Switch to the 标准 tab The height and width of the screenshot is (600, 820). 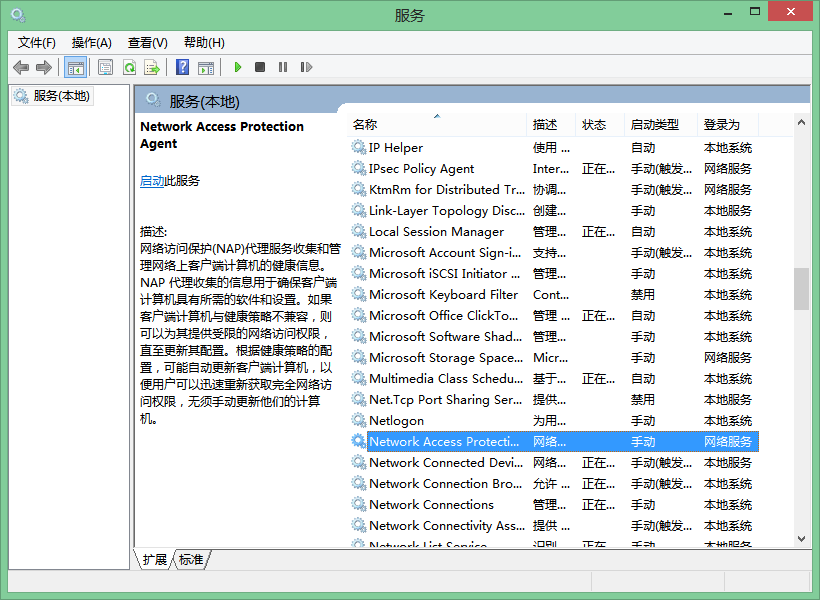[x=191, y=560]
